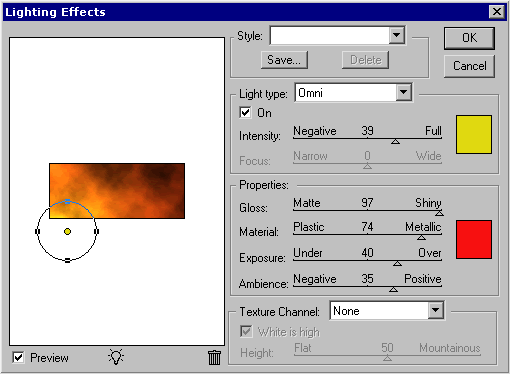
Task: Click the bottom handle of light circle
Action: (x=67, y=261)
